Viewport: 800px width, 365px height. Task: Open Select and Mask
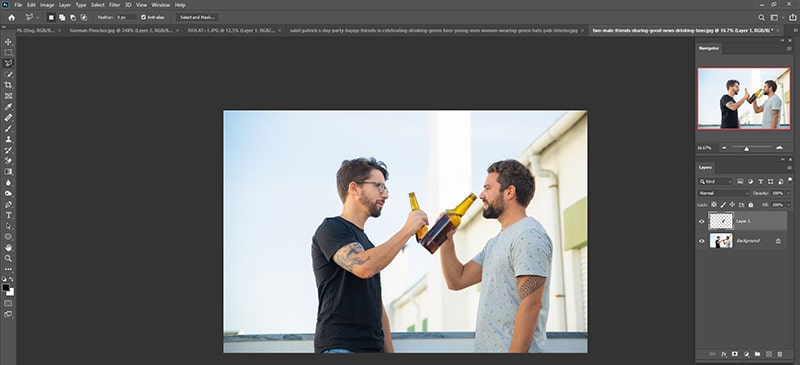coord(197,17)
